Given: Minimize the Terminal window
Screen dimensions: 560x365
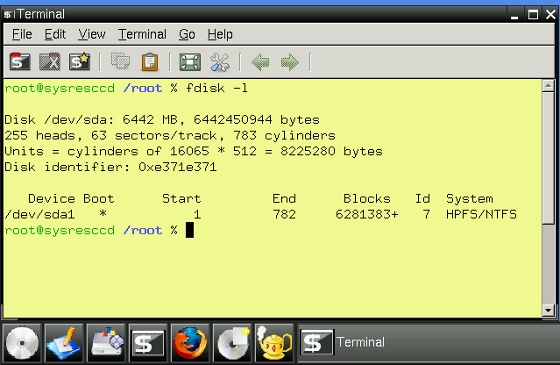Looking at the screenshot, I should [x=514, y=15].
